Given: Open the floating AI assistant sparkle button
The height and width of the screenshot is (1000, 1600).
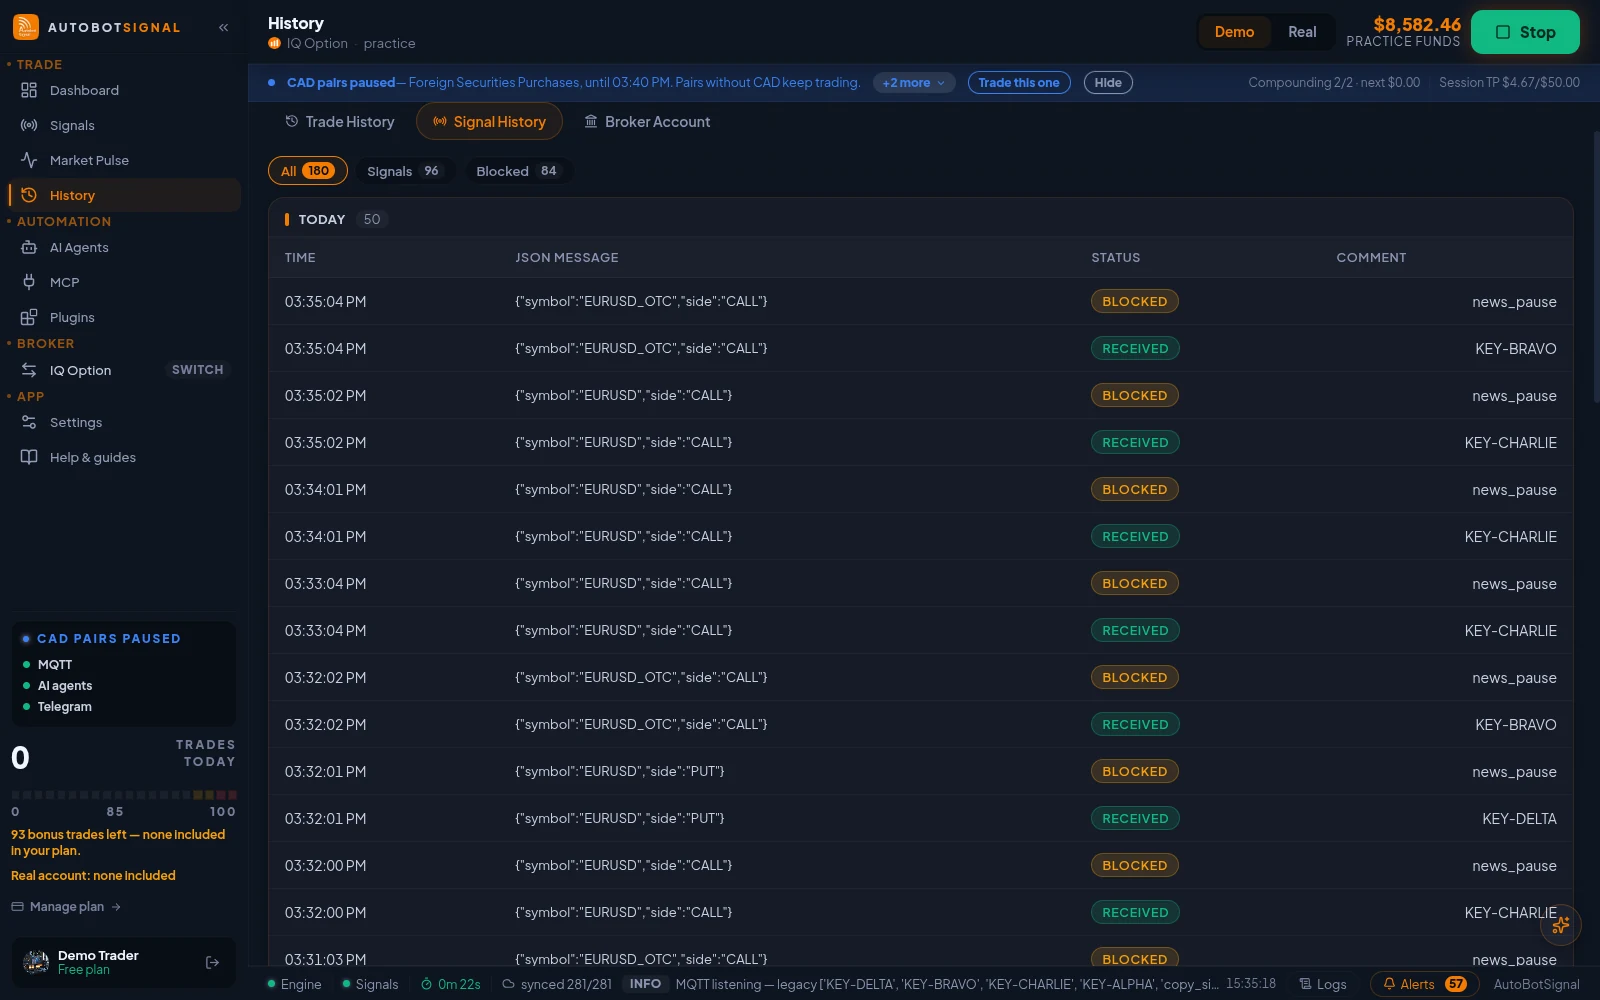Looking at the screenshot, I should (x=1561, y=925).
